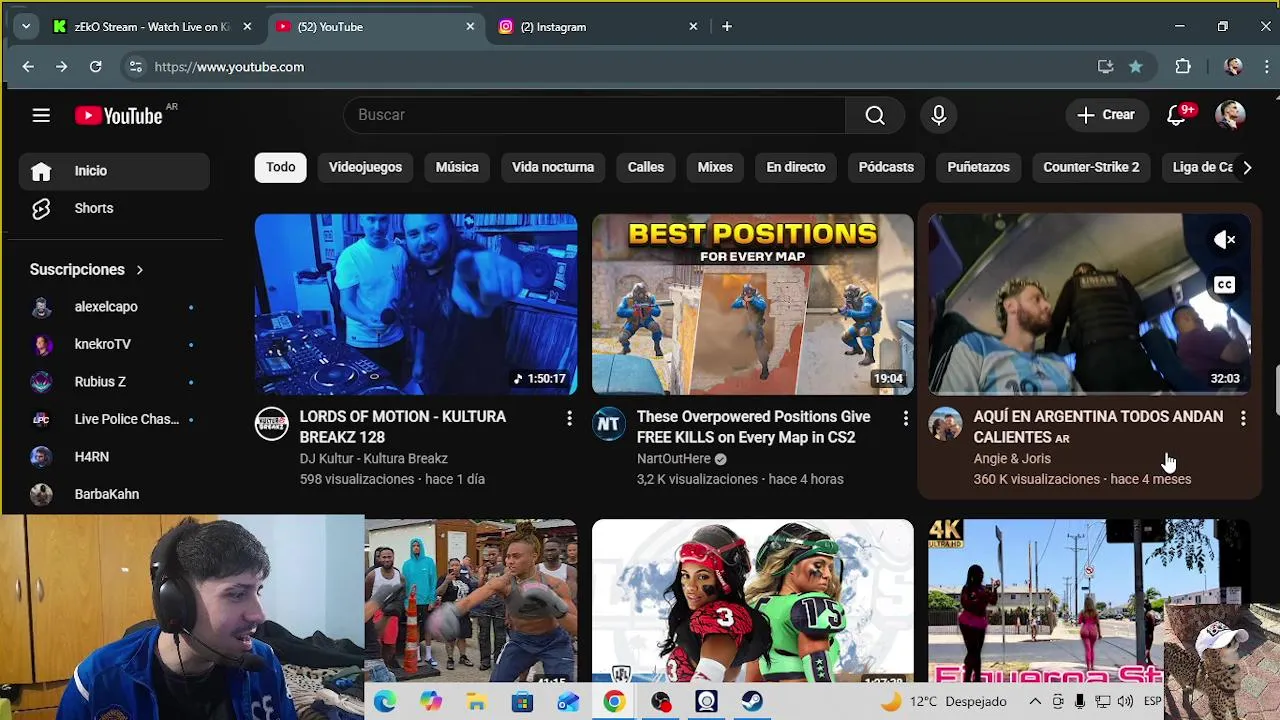This screenshot has width=1280, height=720.
Task: Open H4RN subscription channel
Action: click(114, 457)
